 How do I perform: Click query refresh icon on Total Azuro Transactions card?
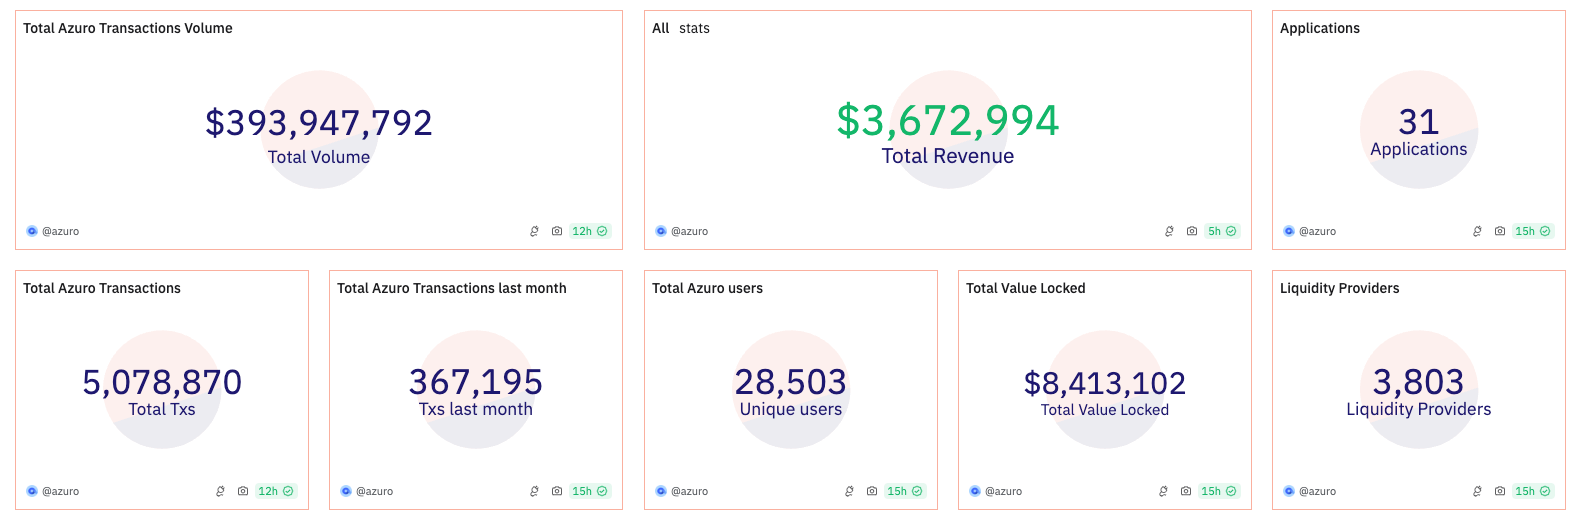(220, 491)
